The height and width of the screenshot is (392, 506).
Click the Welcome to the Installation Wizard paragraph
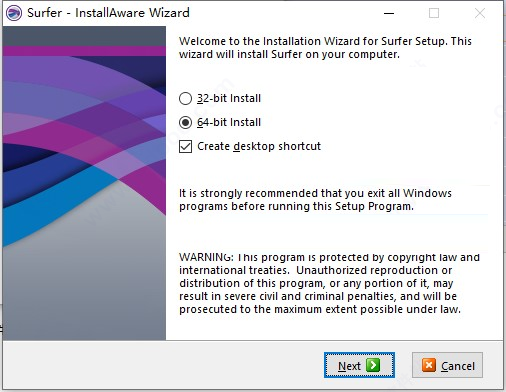click(x=325, y=48)
